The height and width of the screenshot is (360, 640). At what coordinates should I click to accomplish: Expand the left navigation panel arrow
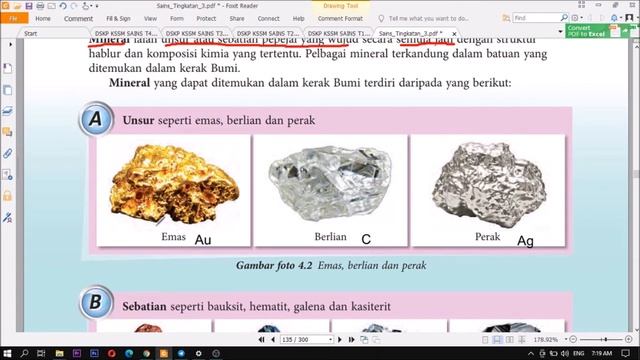point(10,44)
